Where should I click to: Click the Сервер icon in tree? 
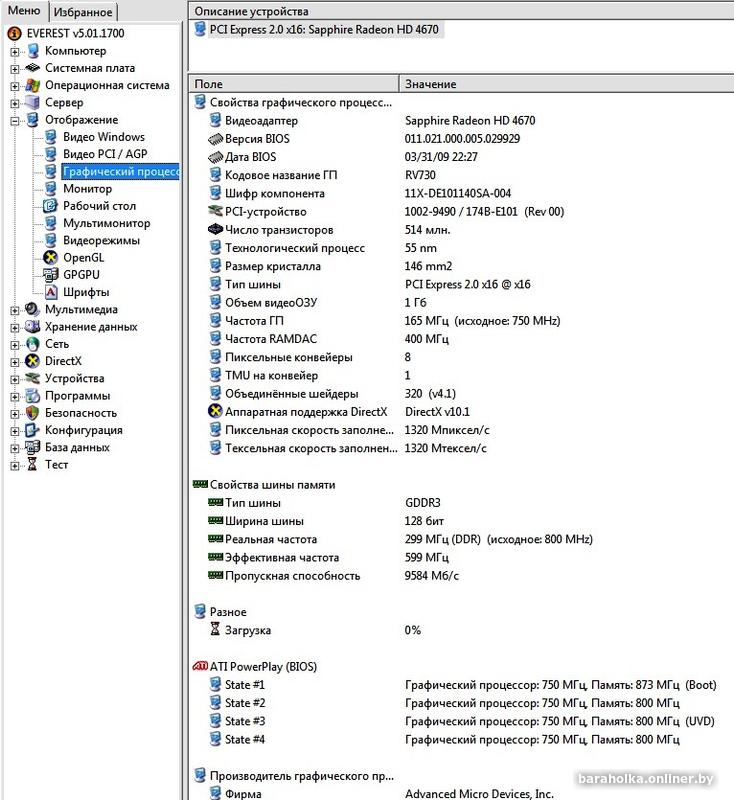(33, 103)
